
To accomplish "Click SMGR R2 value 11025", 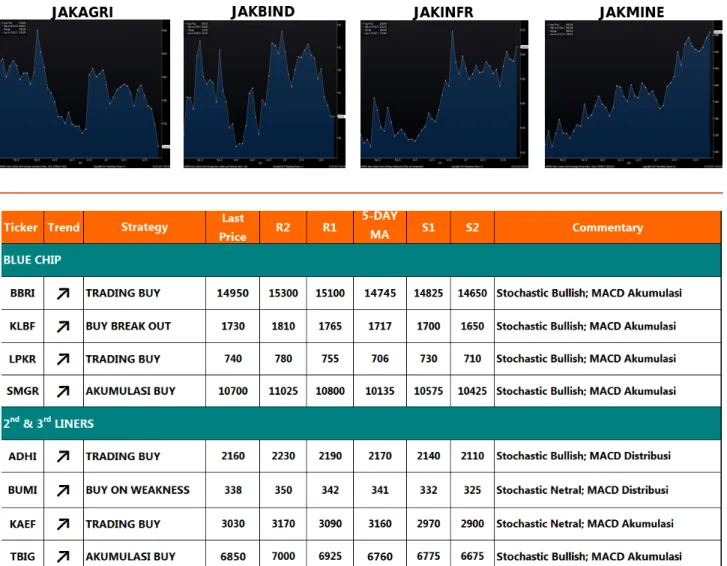I will tap(283, 391).
